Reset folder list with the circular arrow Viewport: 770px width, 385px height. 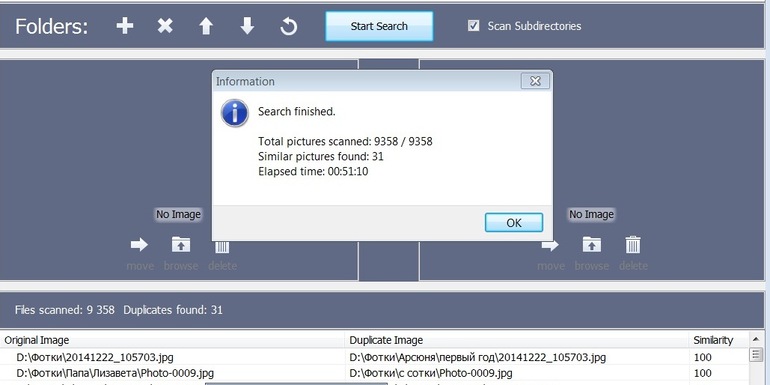[288, 26]
